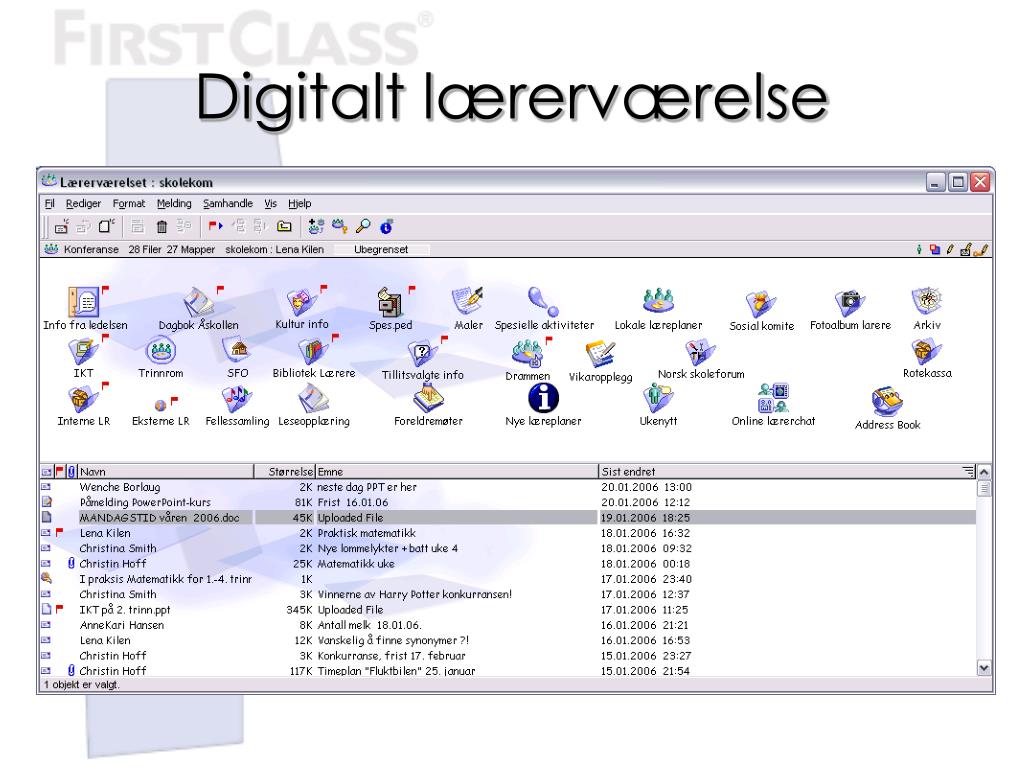This screenshot has height=768, width=1024.
Task: Open the Vikaropplegg icon
Action: pos(600,355)
